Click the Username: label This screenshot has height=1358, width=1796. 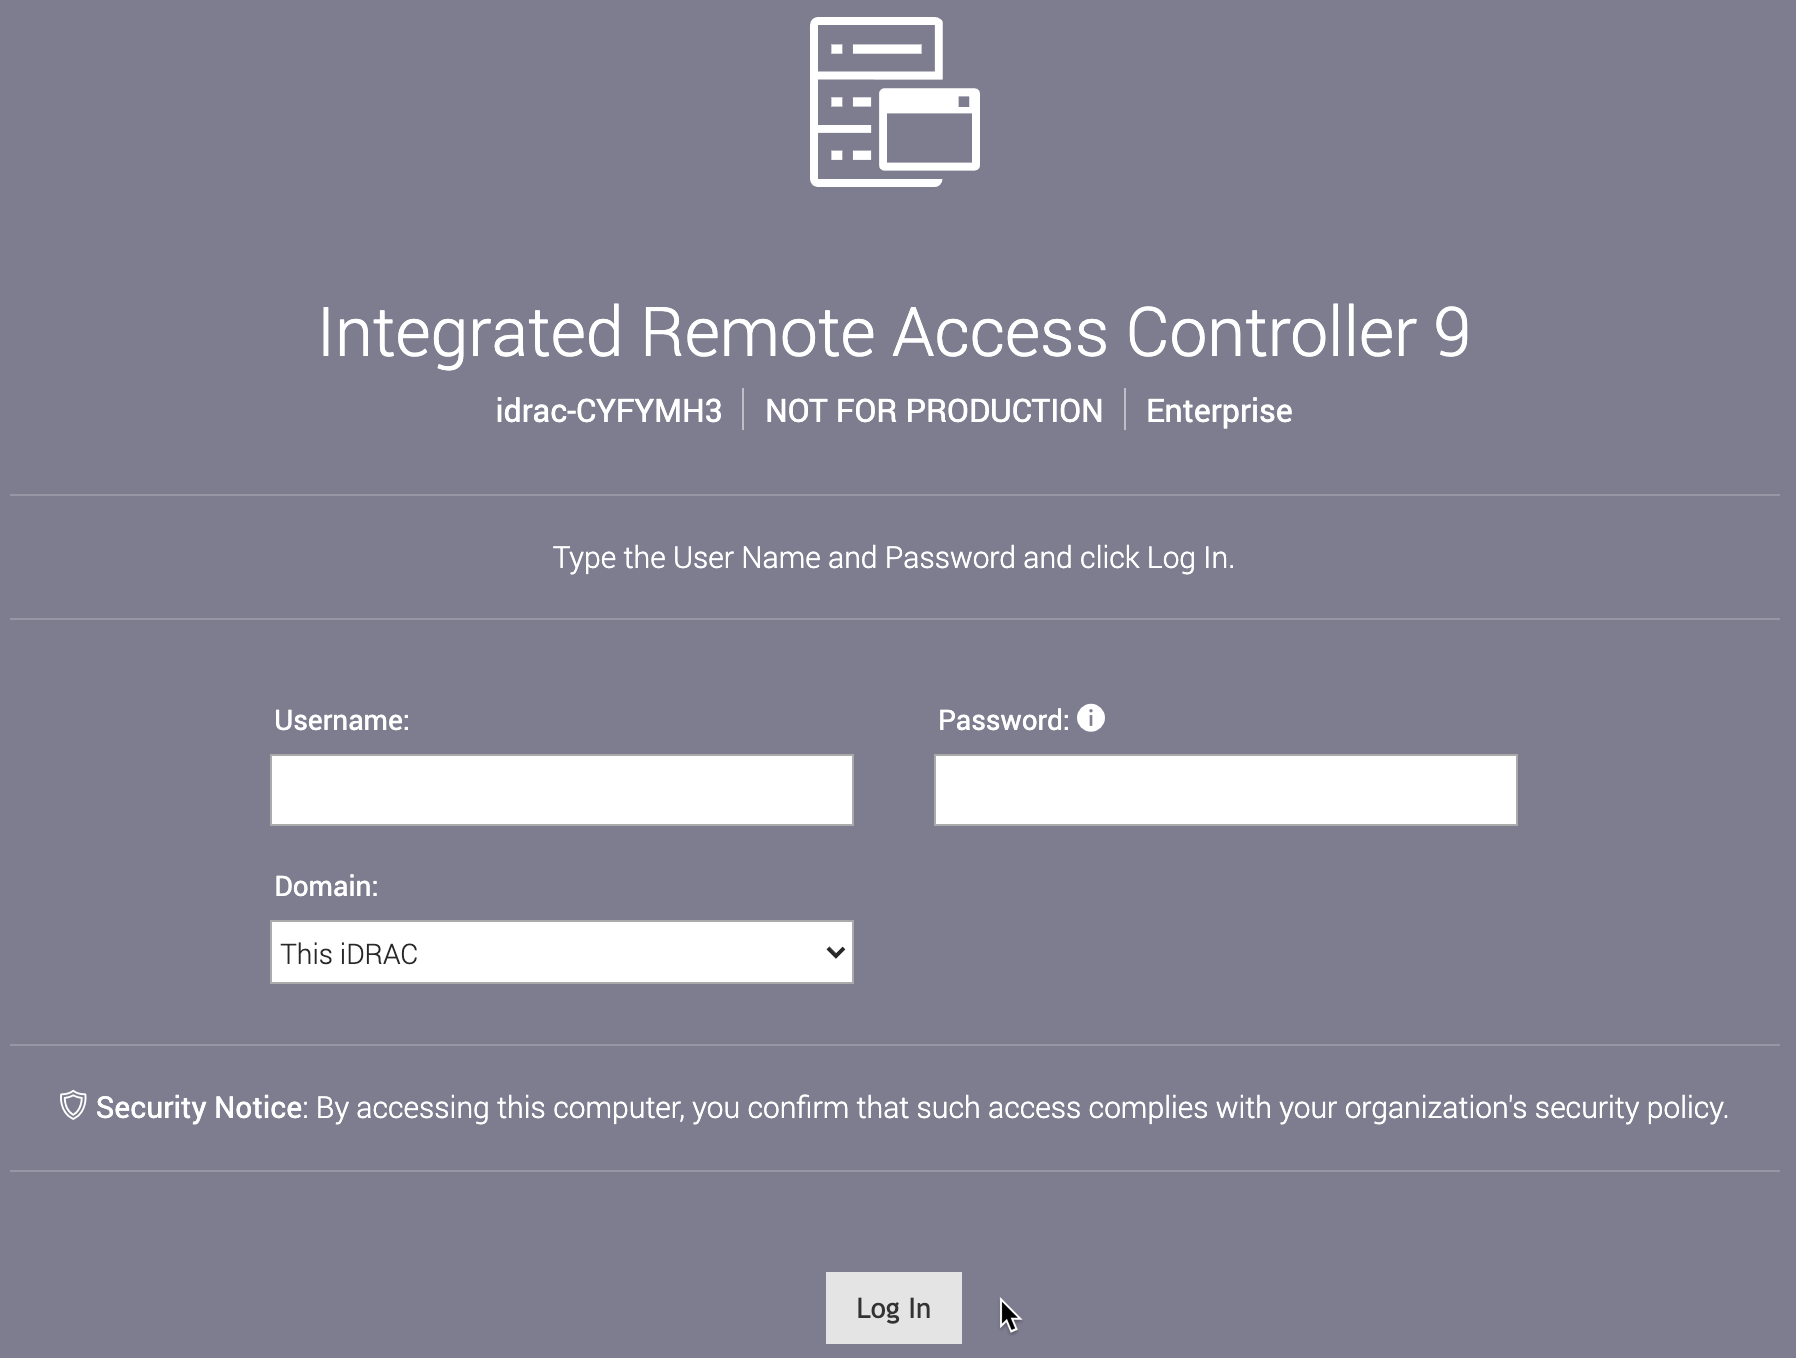[342, 720]
